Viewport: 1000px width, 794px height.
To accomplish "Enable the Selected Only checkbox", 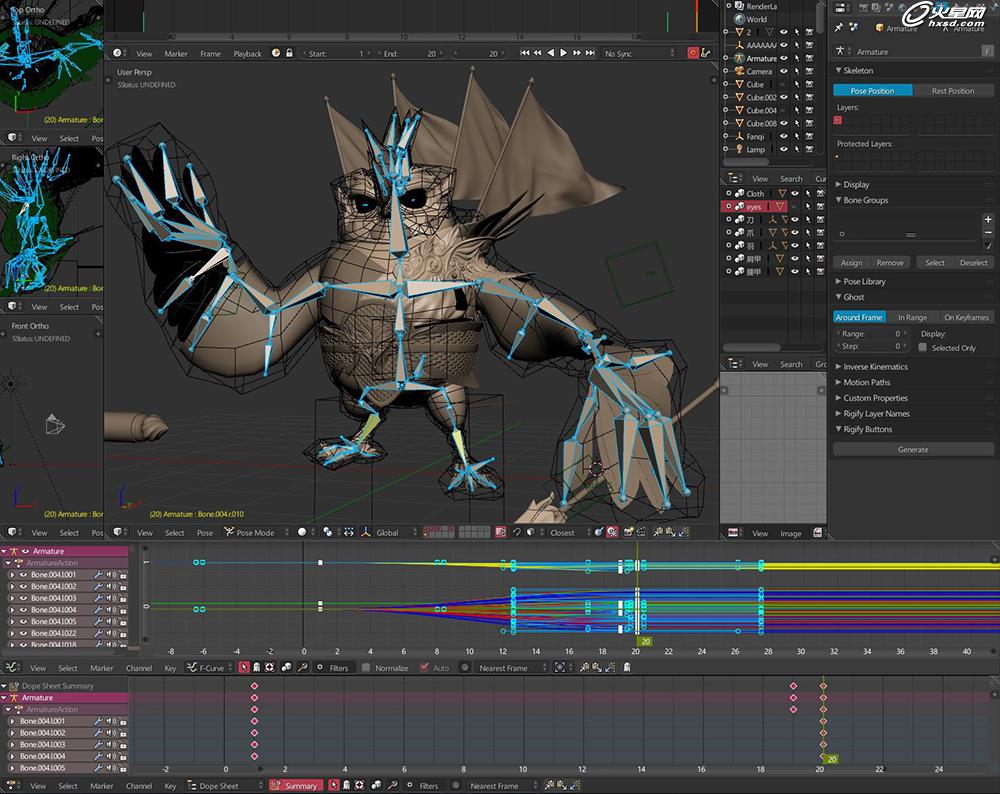I will [922, 348].
